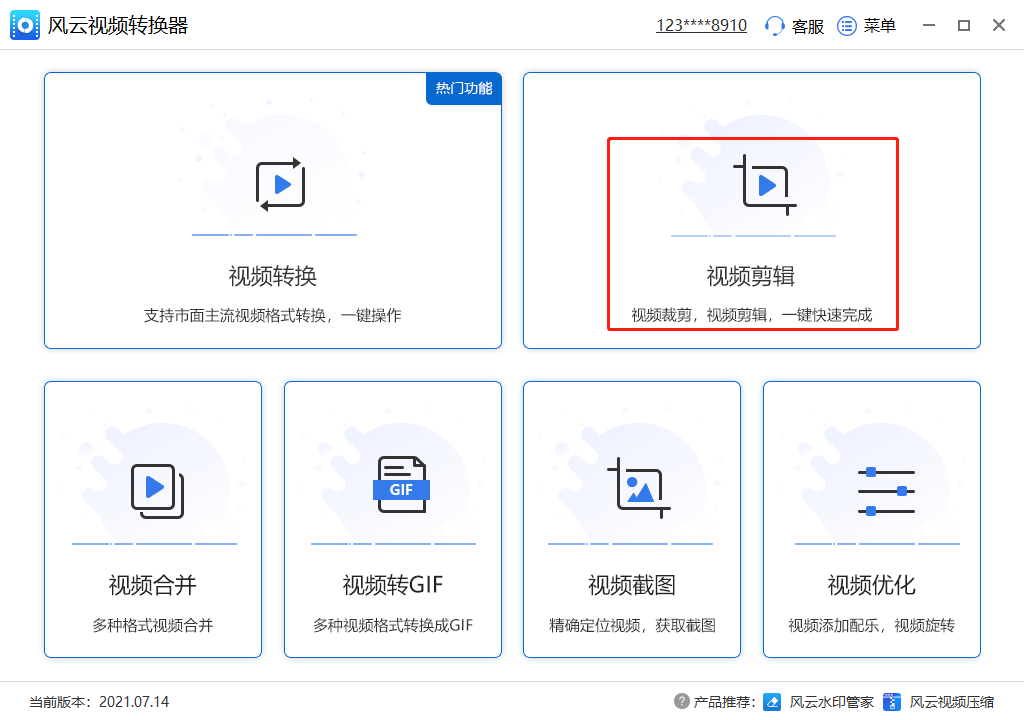Click description 多种格式视频合并
Image resolution: width=1024 pixels, height=720 pixels.
coord(152,625)
